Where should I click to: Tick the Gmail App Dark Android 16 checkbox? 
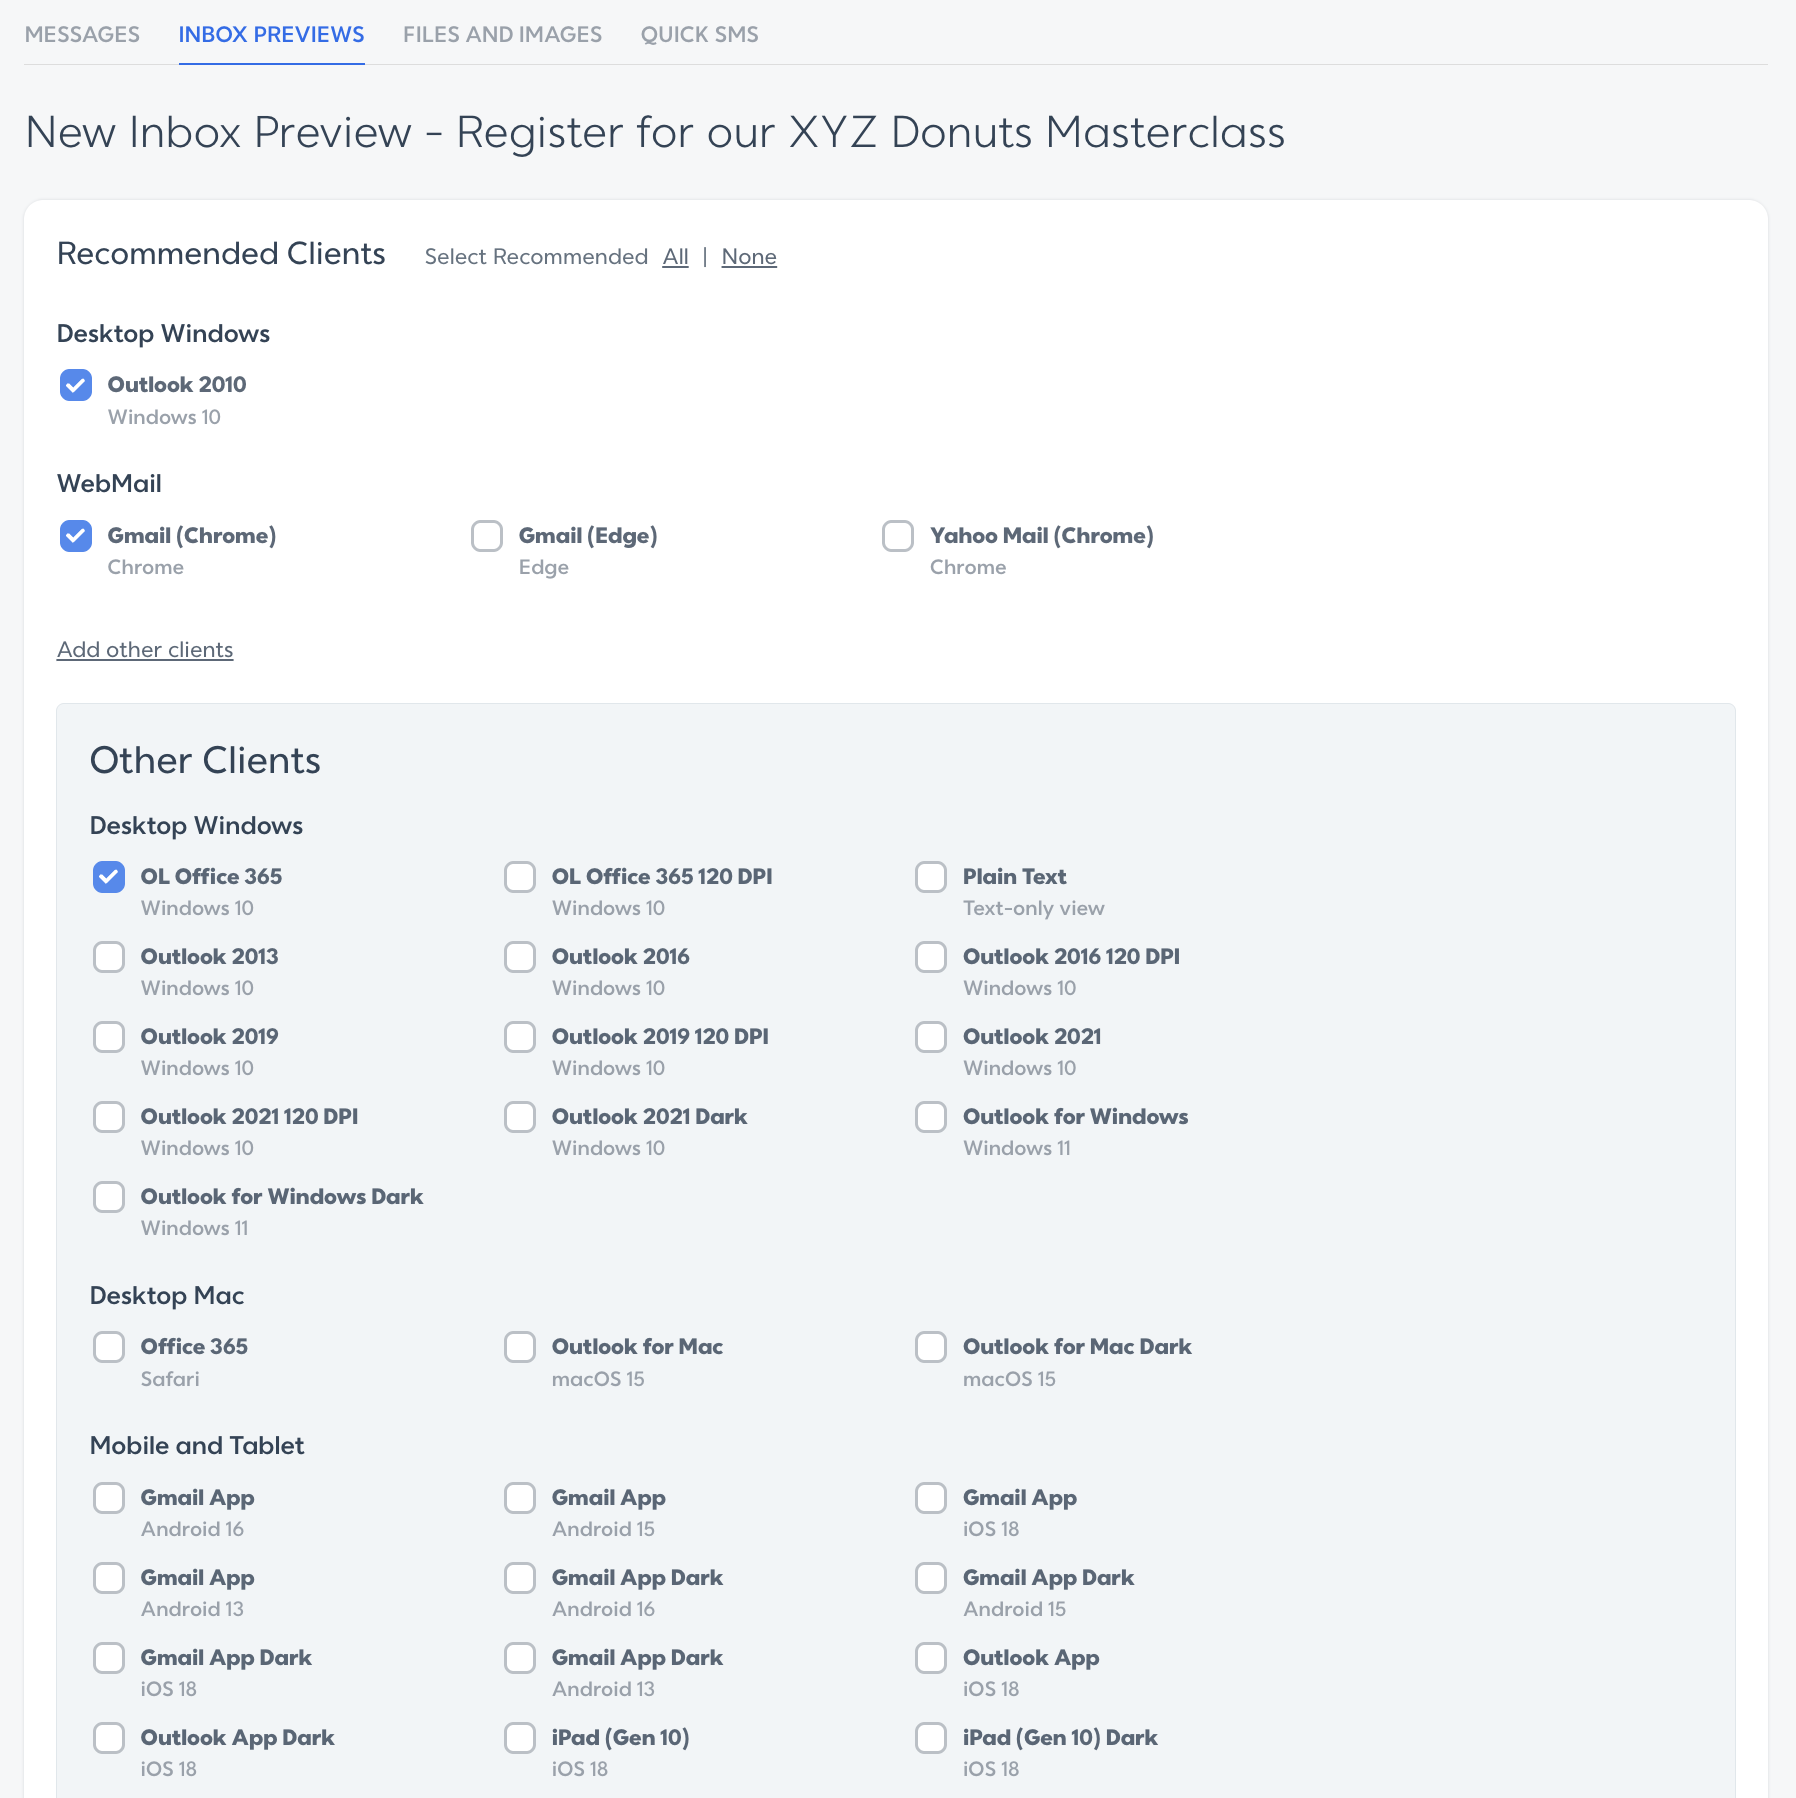tap(520, 1578)
